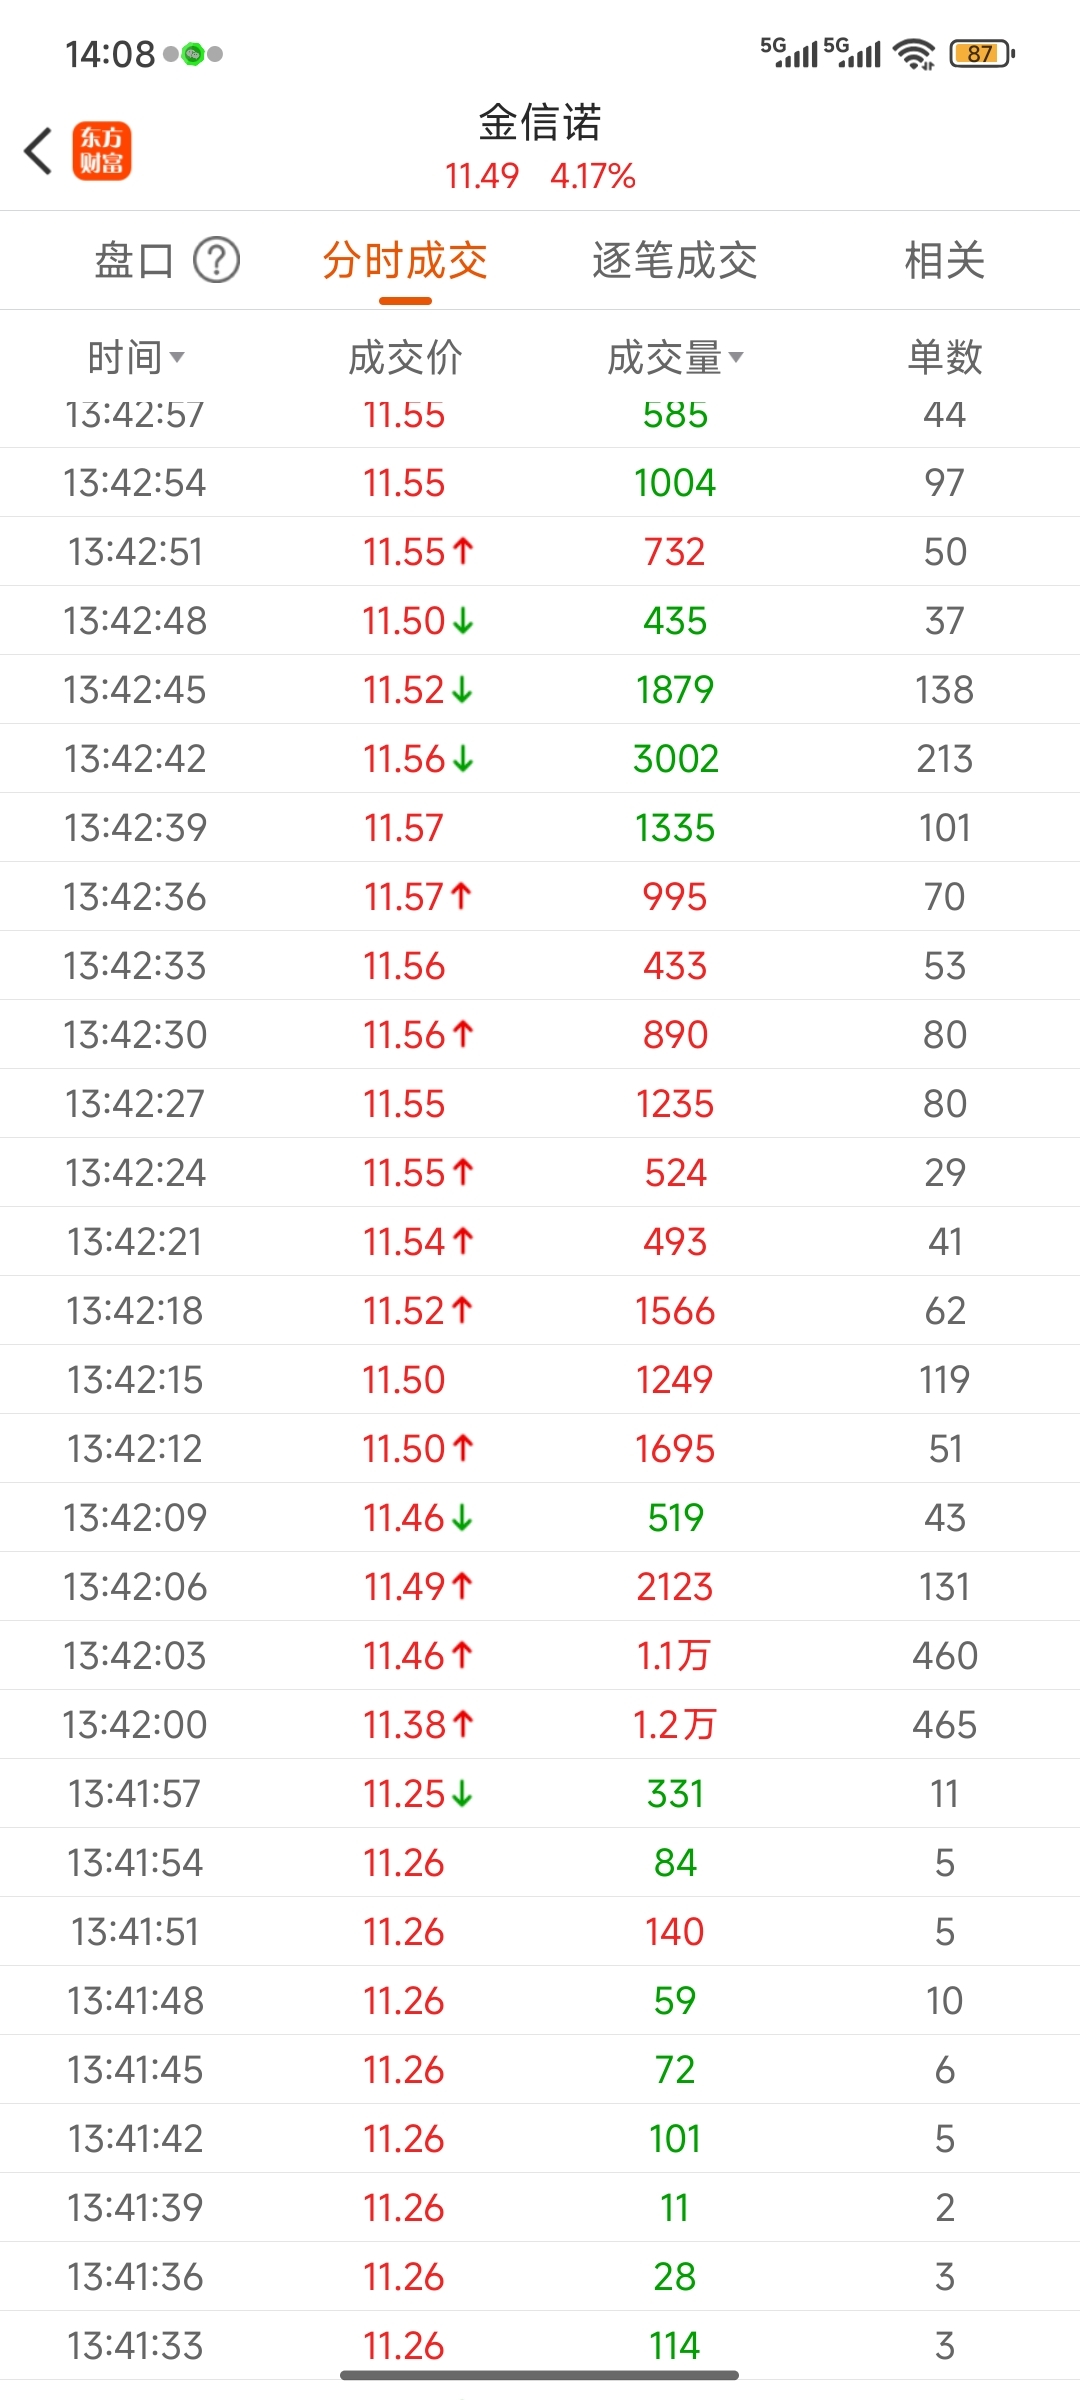Tap the back arrow icon
1080x2400 pixels.
pos(39,151)
